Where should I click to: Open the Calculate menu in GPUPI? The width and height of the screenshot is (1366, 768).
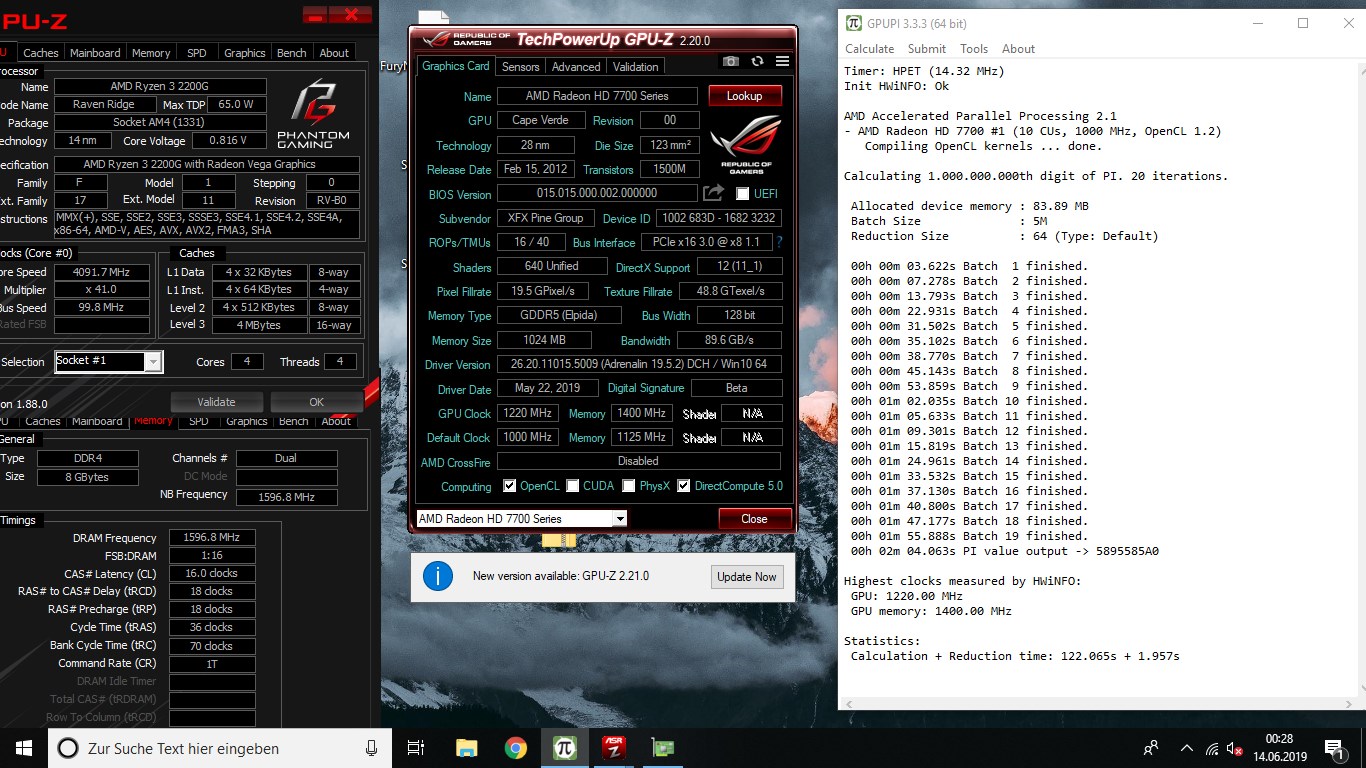coord(870,48)
